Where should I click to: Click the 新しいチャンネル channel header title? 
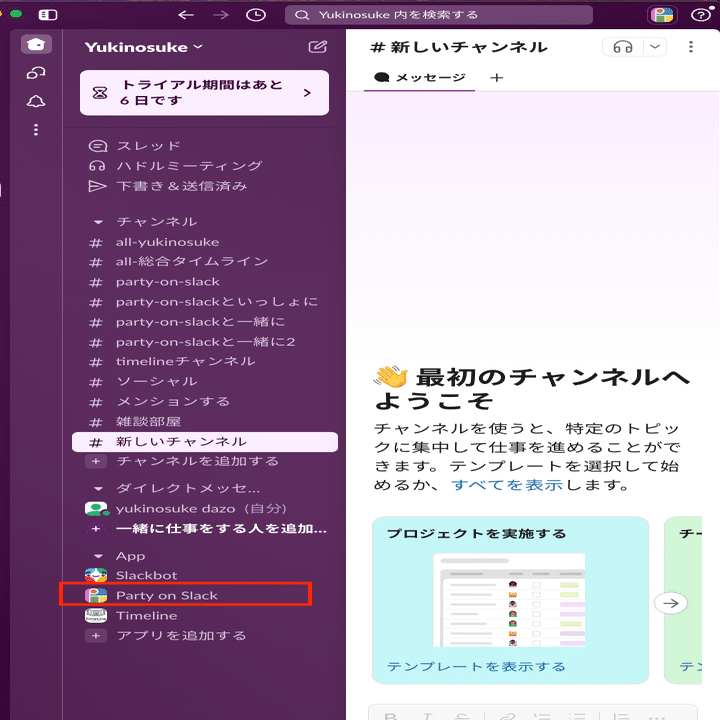[x=459, y=47]
